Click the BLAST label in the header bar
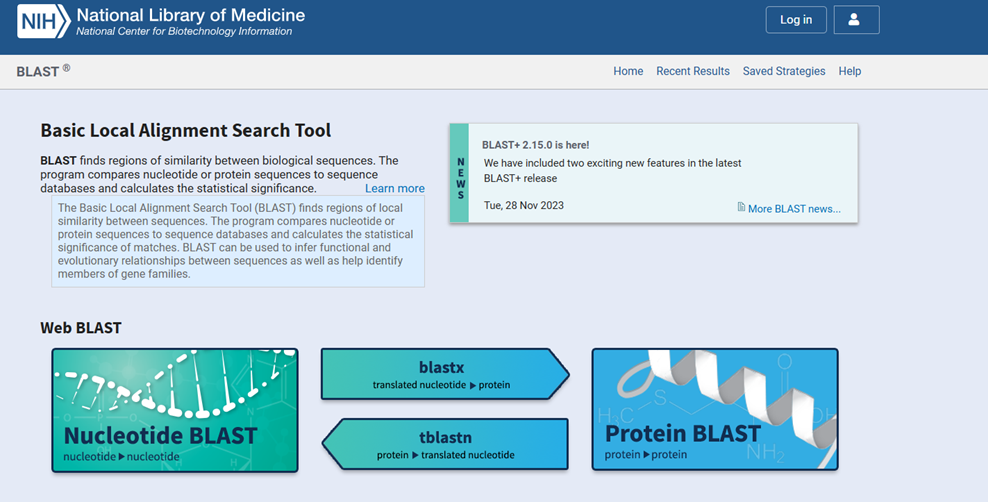 pyautogui.click(x=38, y=72)
